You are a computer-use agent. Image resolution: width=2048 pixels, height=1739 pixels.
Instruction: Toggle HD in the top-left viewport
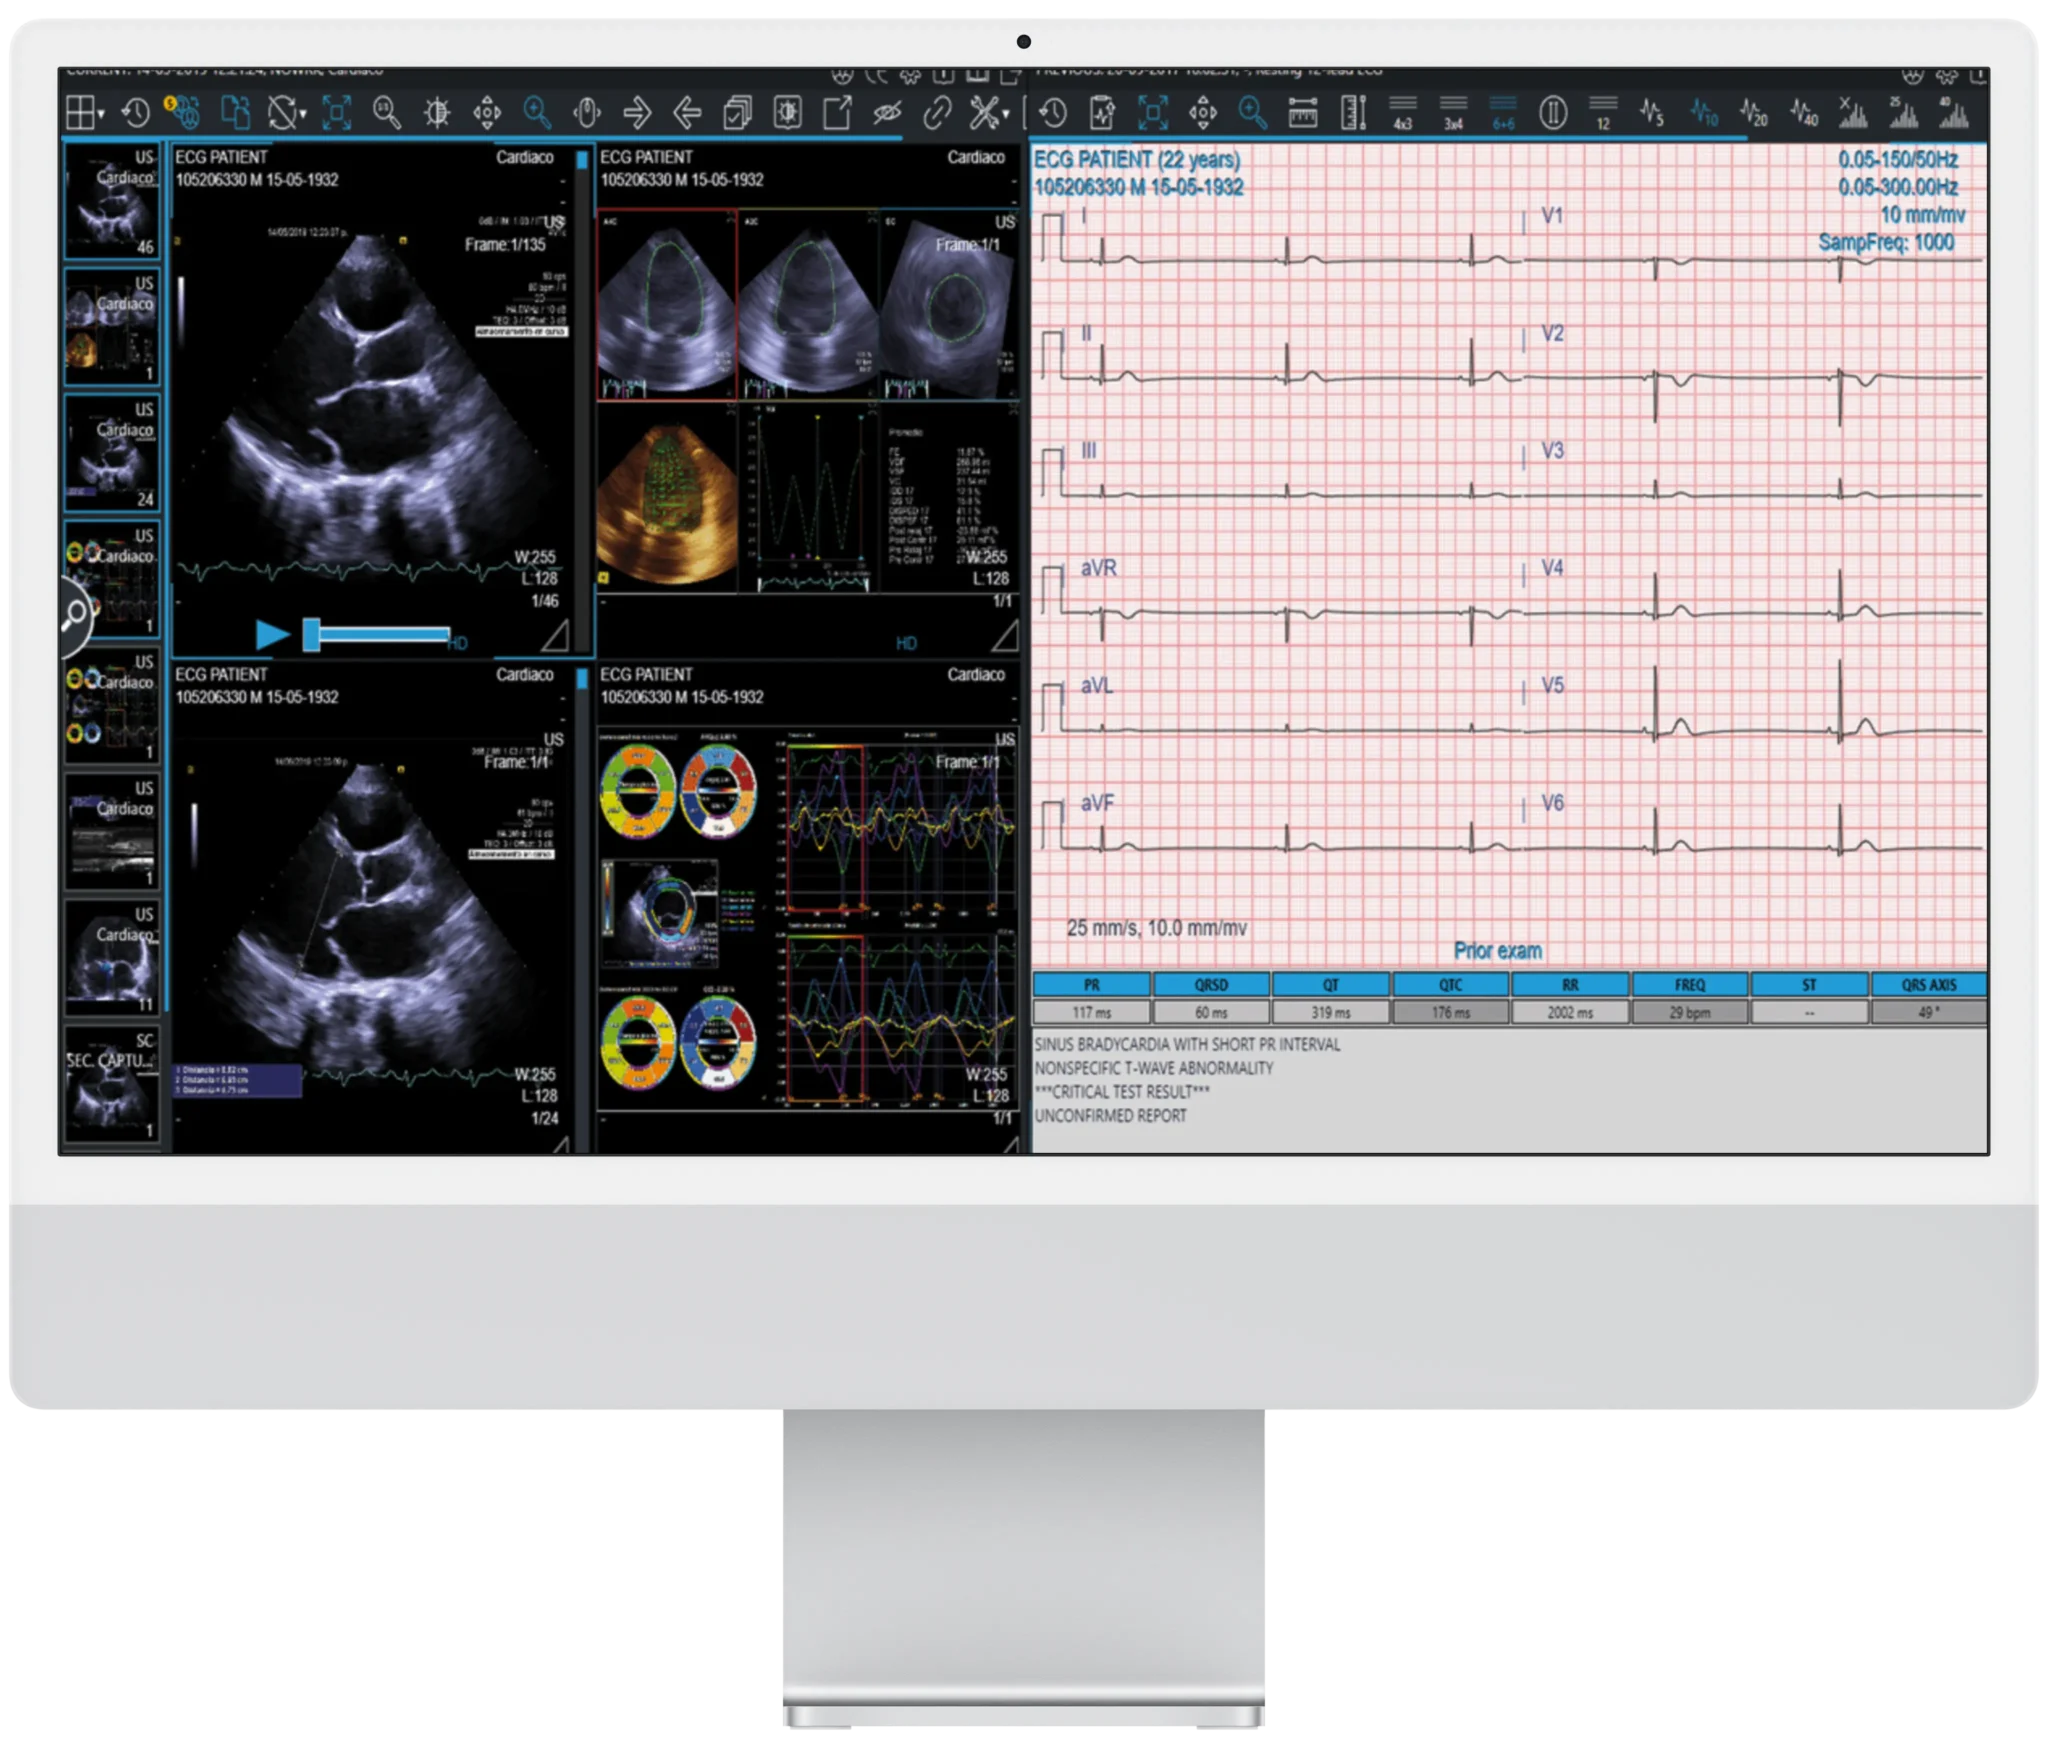[x=458, y=643]
